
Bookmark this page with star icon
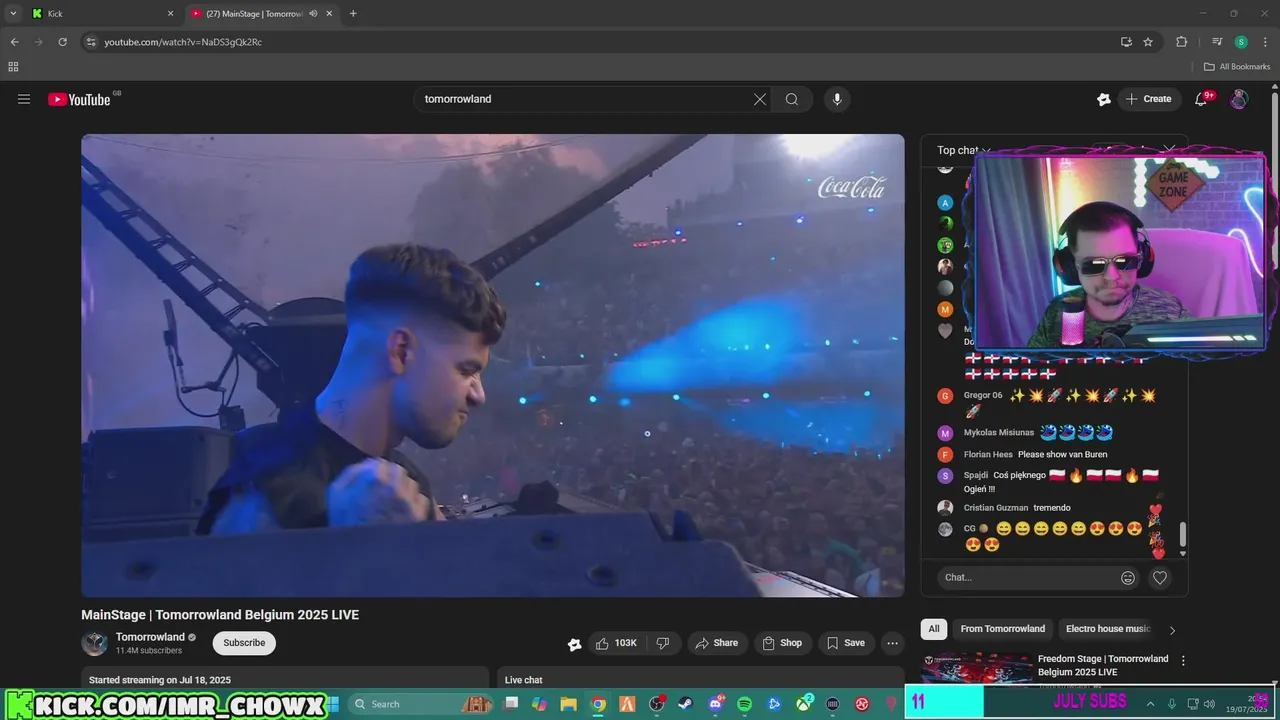click(x=1148, y=42)
